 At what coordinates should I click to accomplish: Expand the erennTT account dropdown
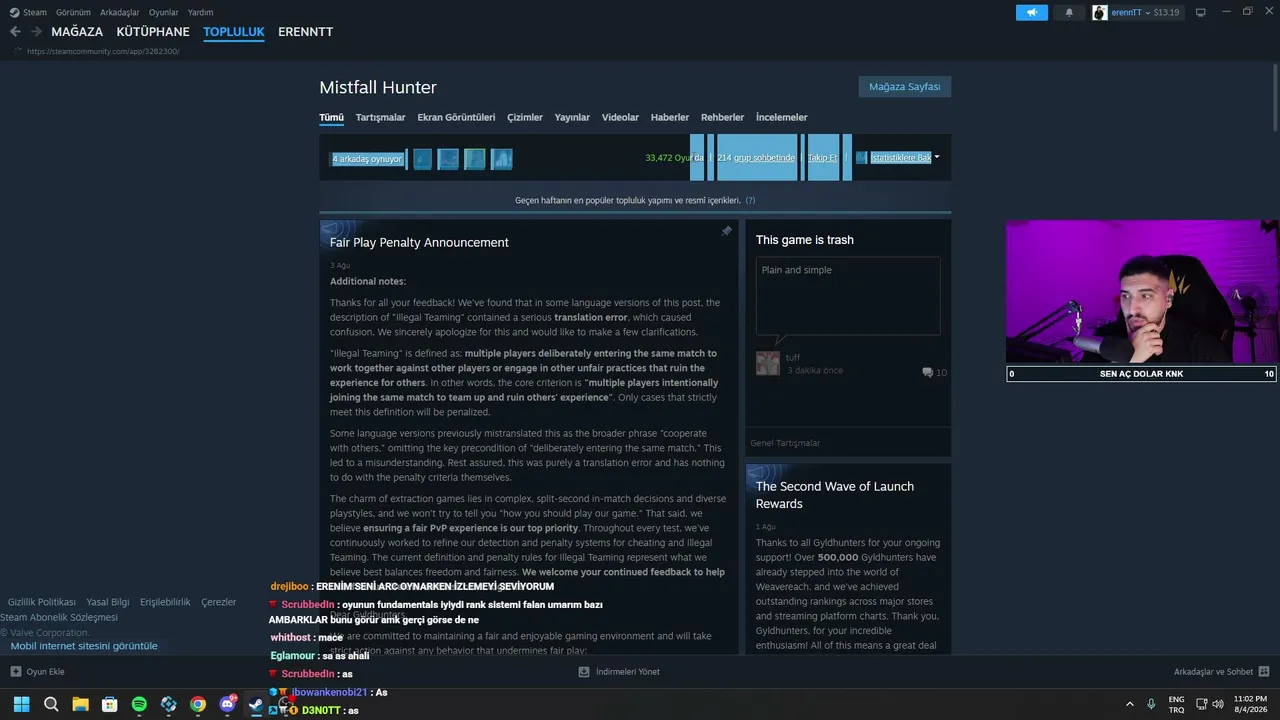click(1147, 12)
